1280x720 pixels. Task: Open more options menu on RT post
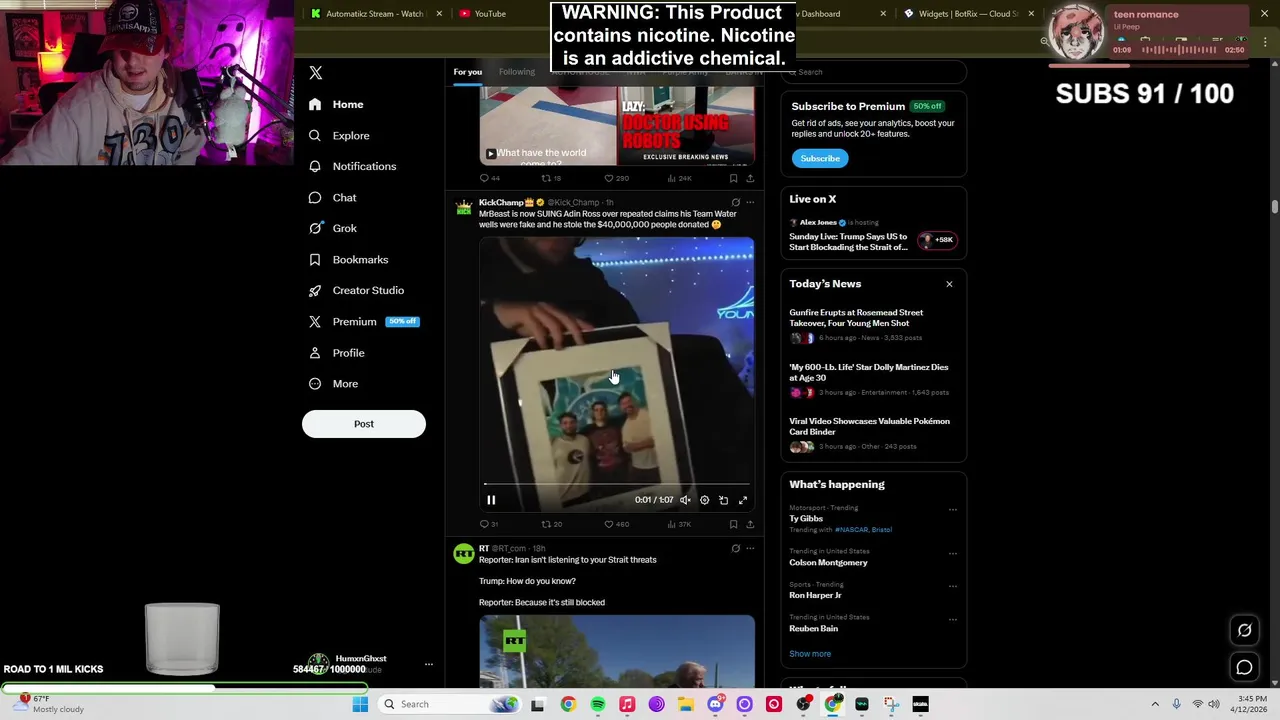(x=750, y=549)
